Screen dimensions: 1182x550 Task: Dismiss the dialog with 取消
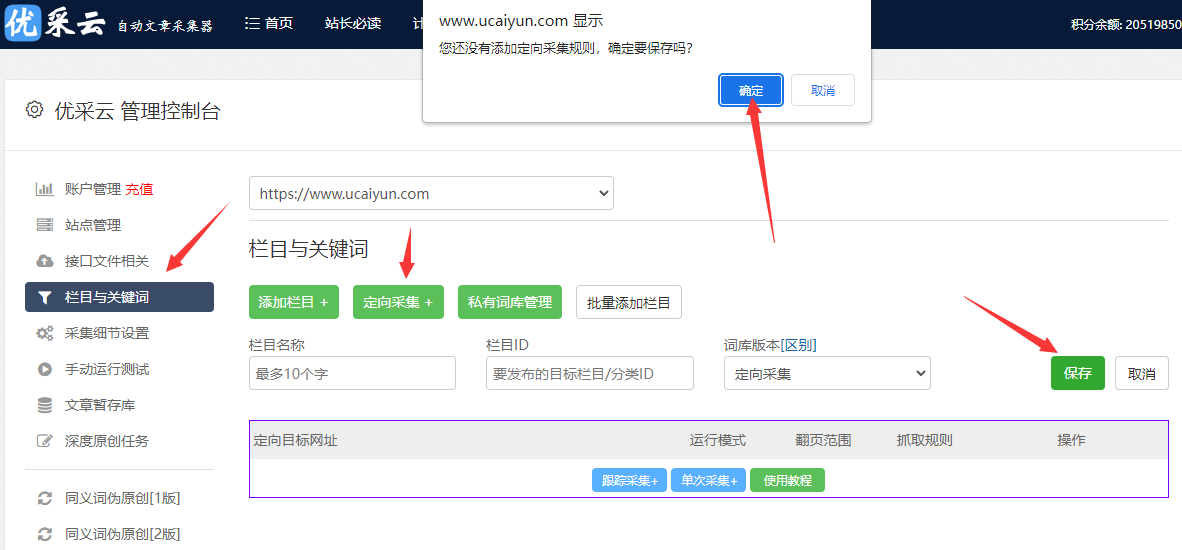[823, 90]
